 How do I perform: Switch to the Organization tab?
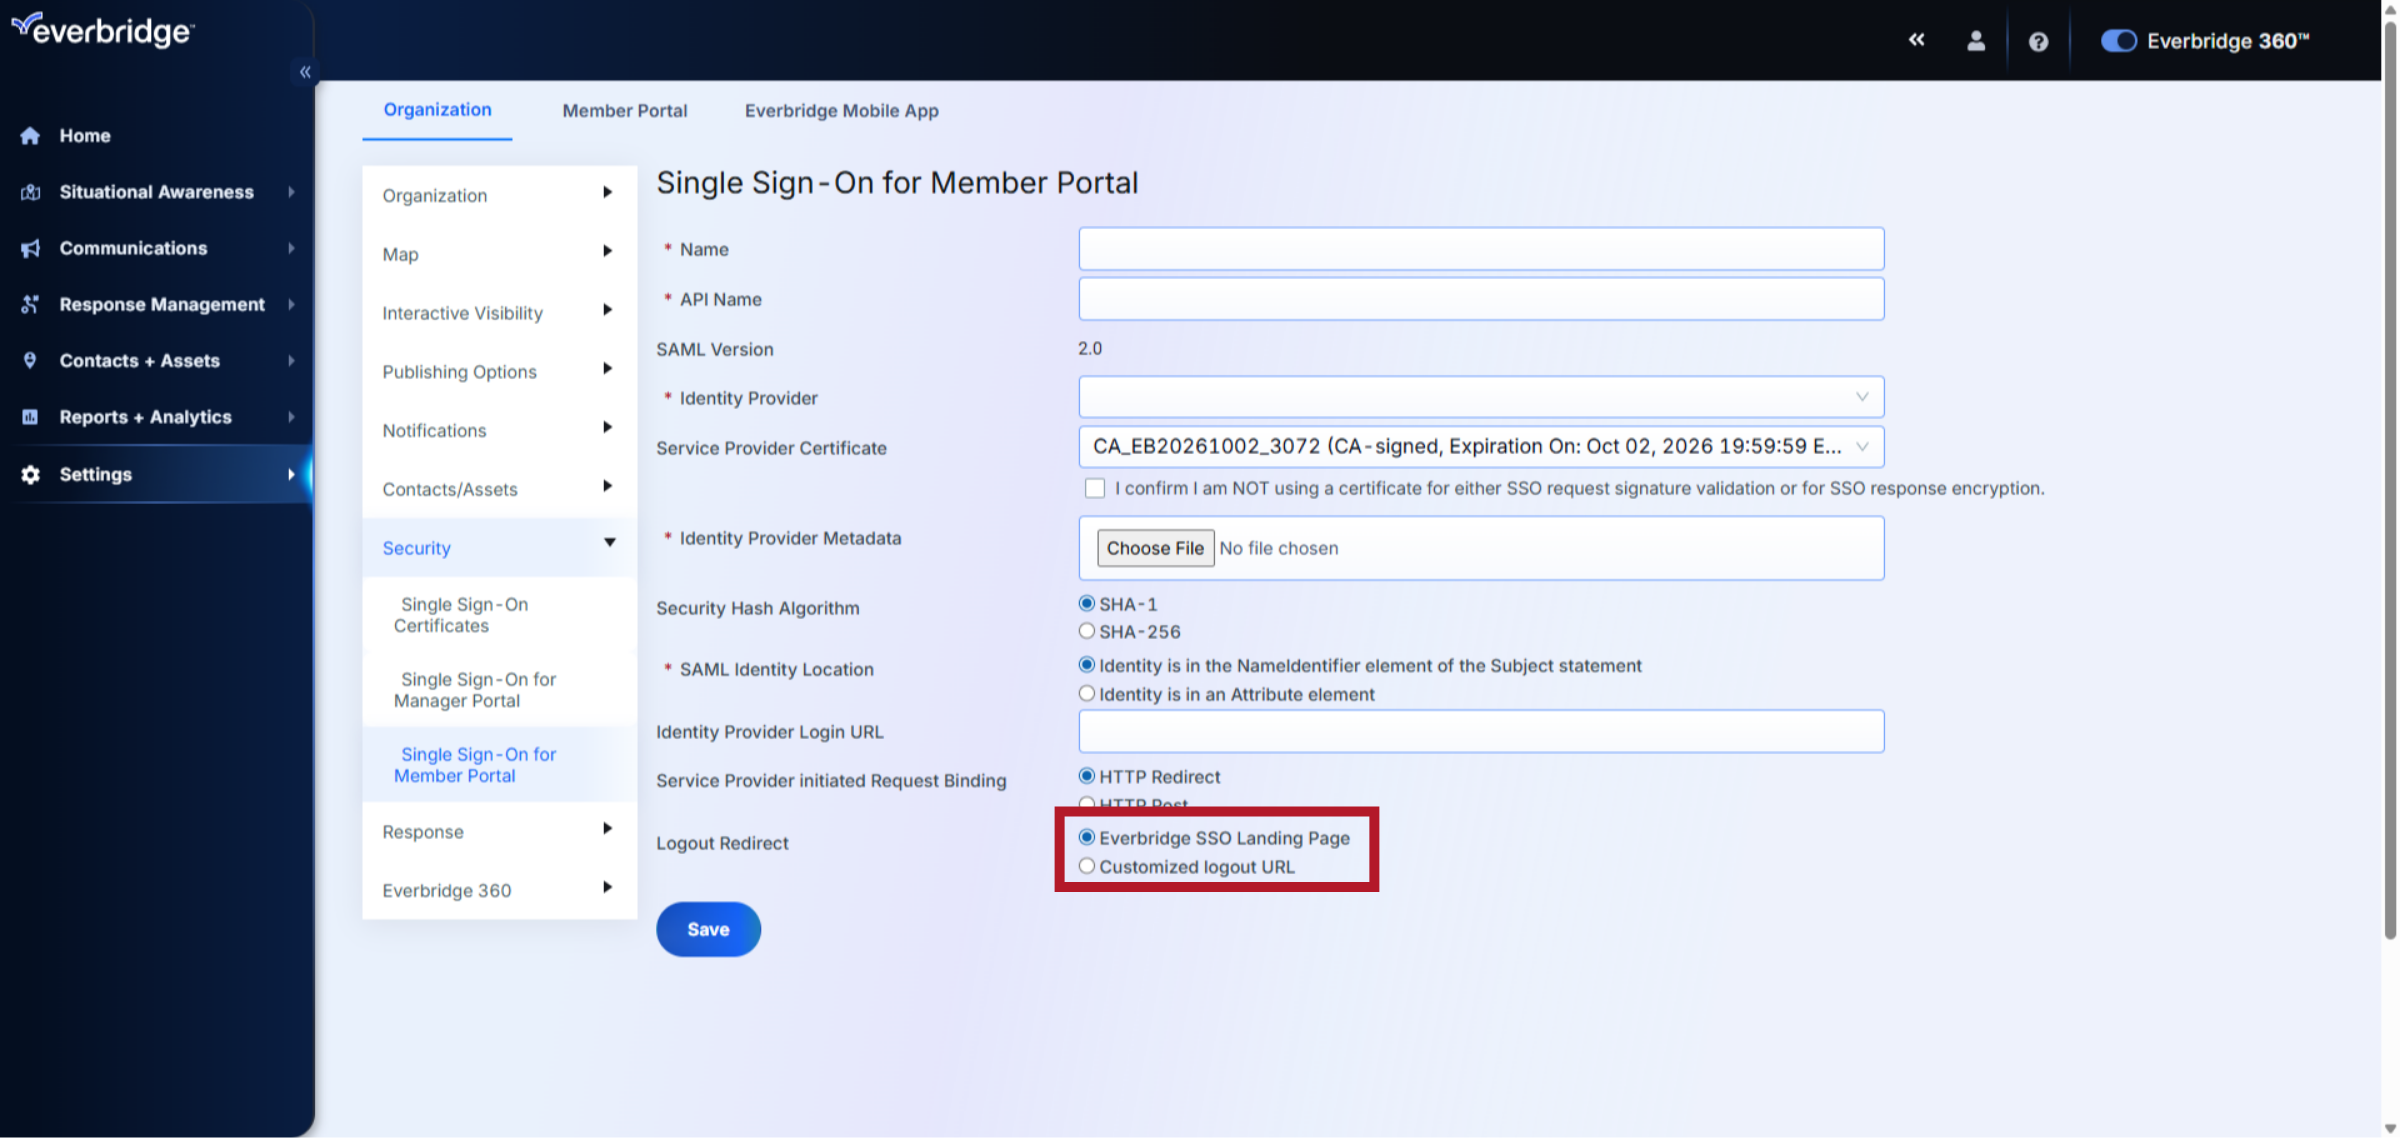(437, 110)
